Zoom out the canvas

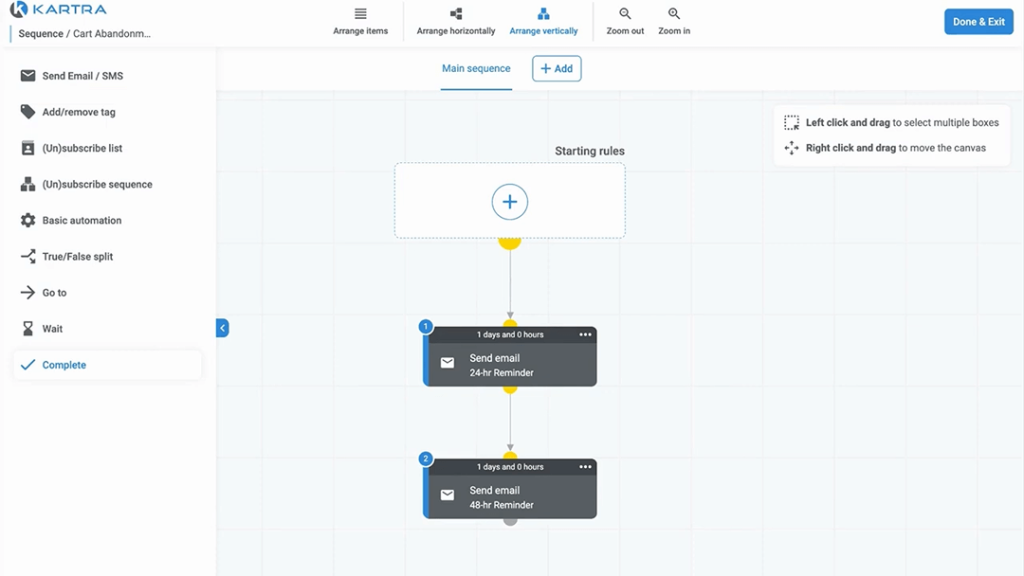[625, 22]
